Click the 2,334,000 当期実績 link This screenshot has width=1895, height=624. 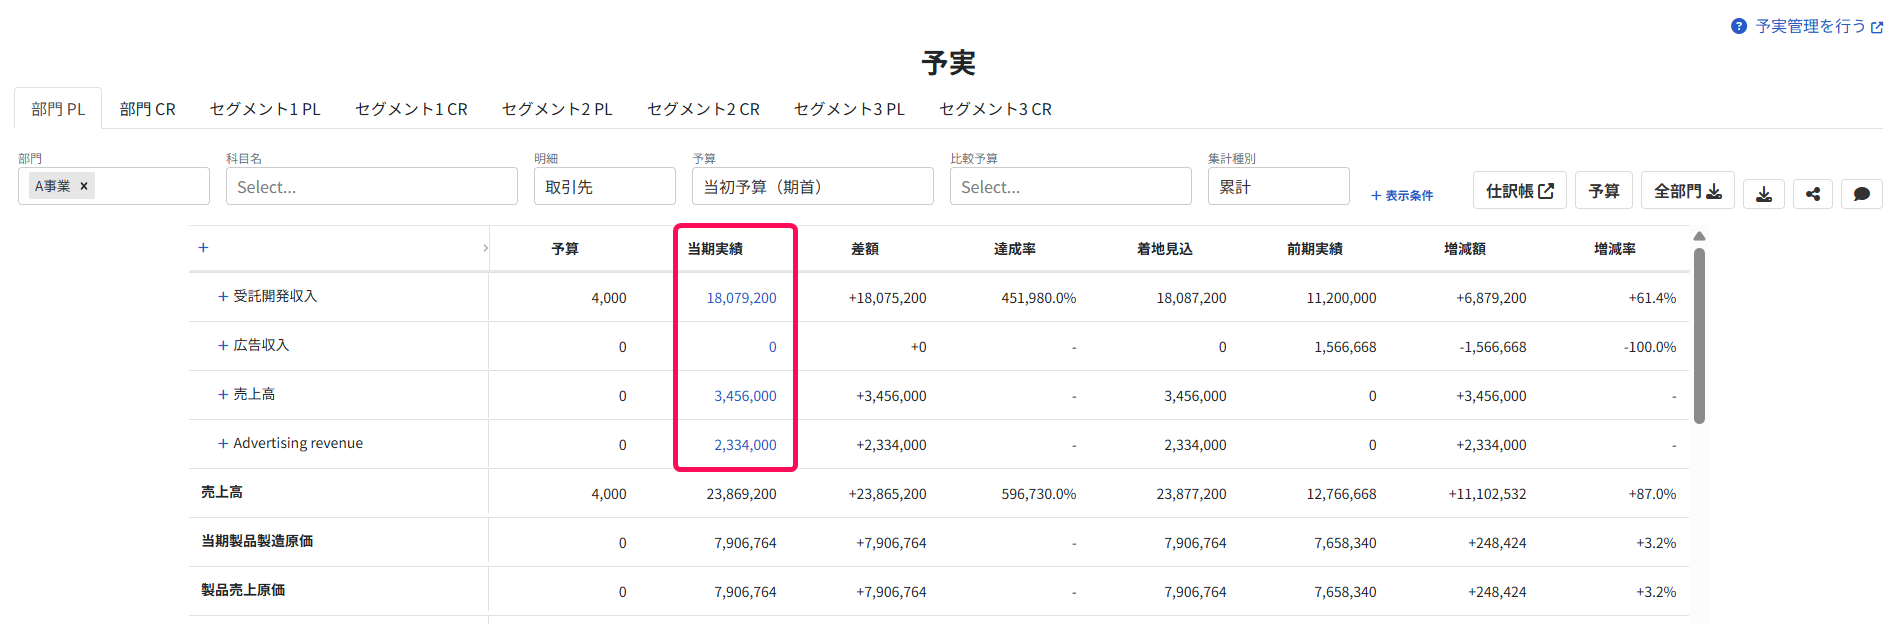point(745,445)
